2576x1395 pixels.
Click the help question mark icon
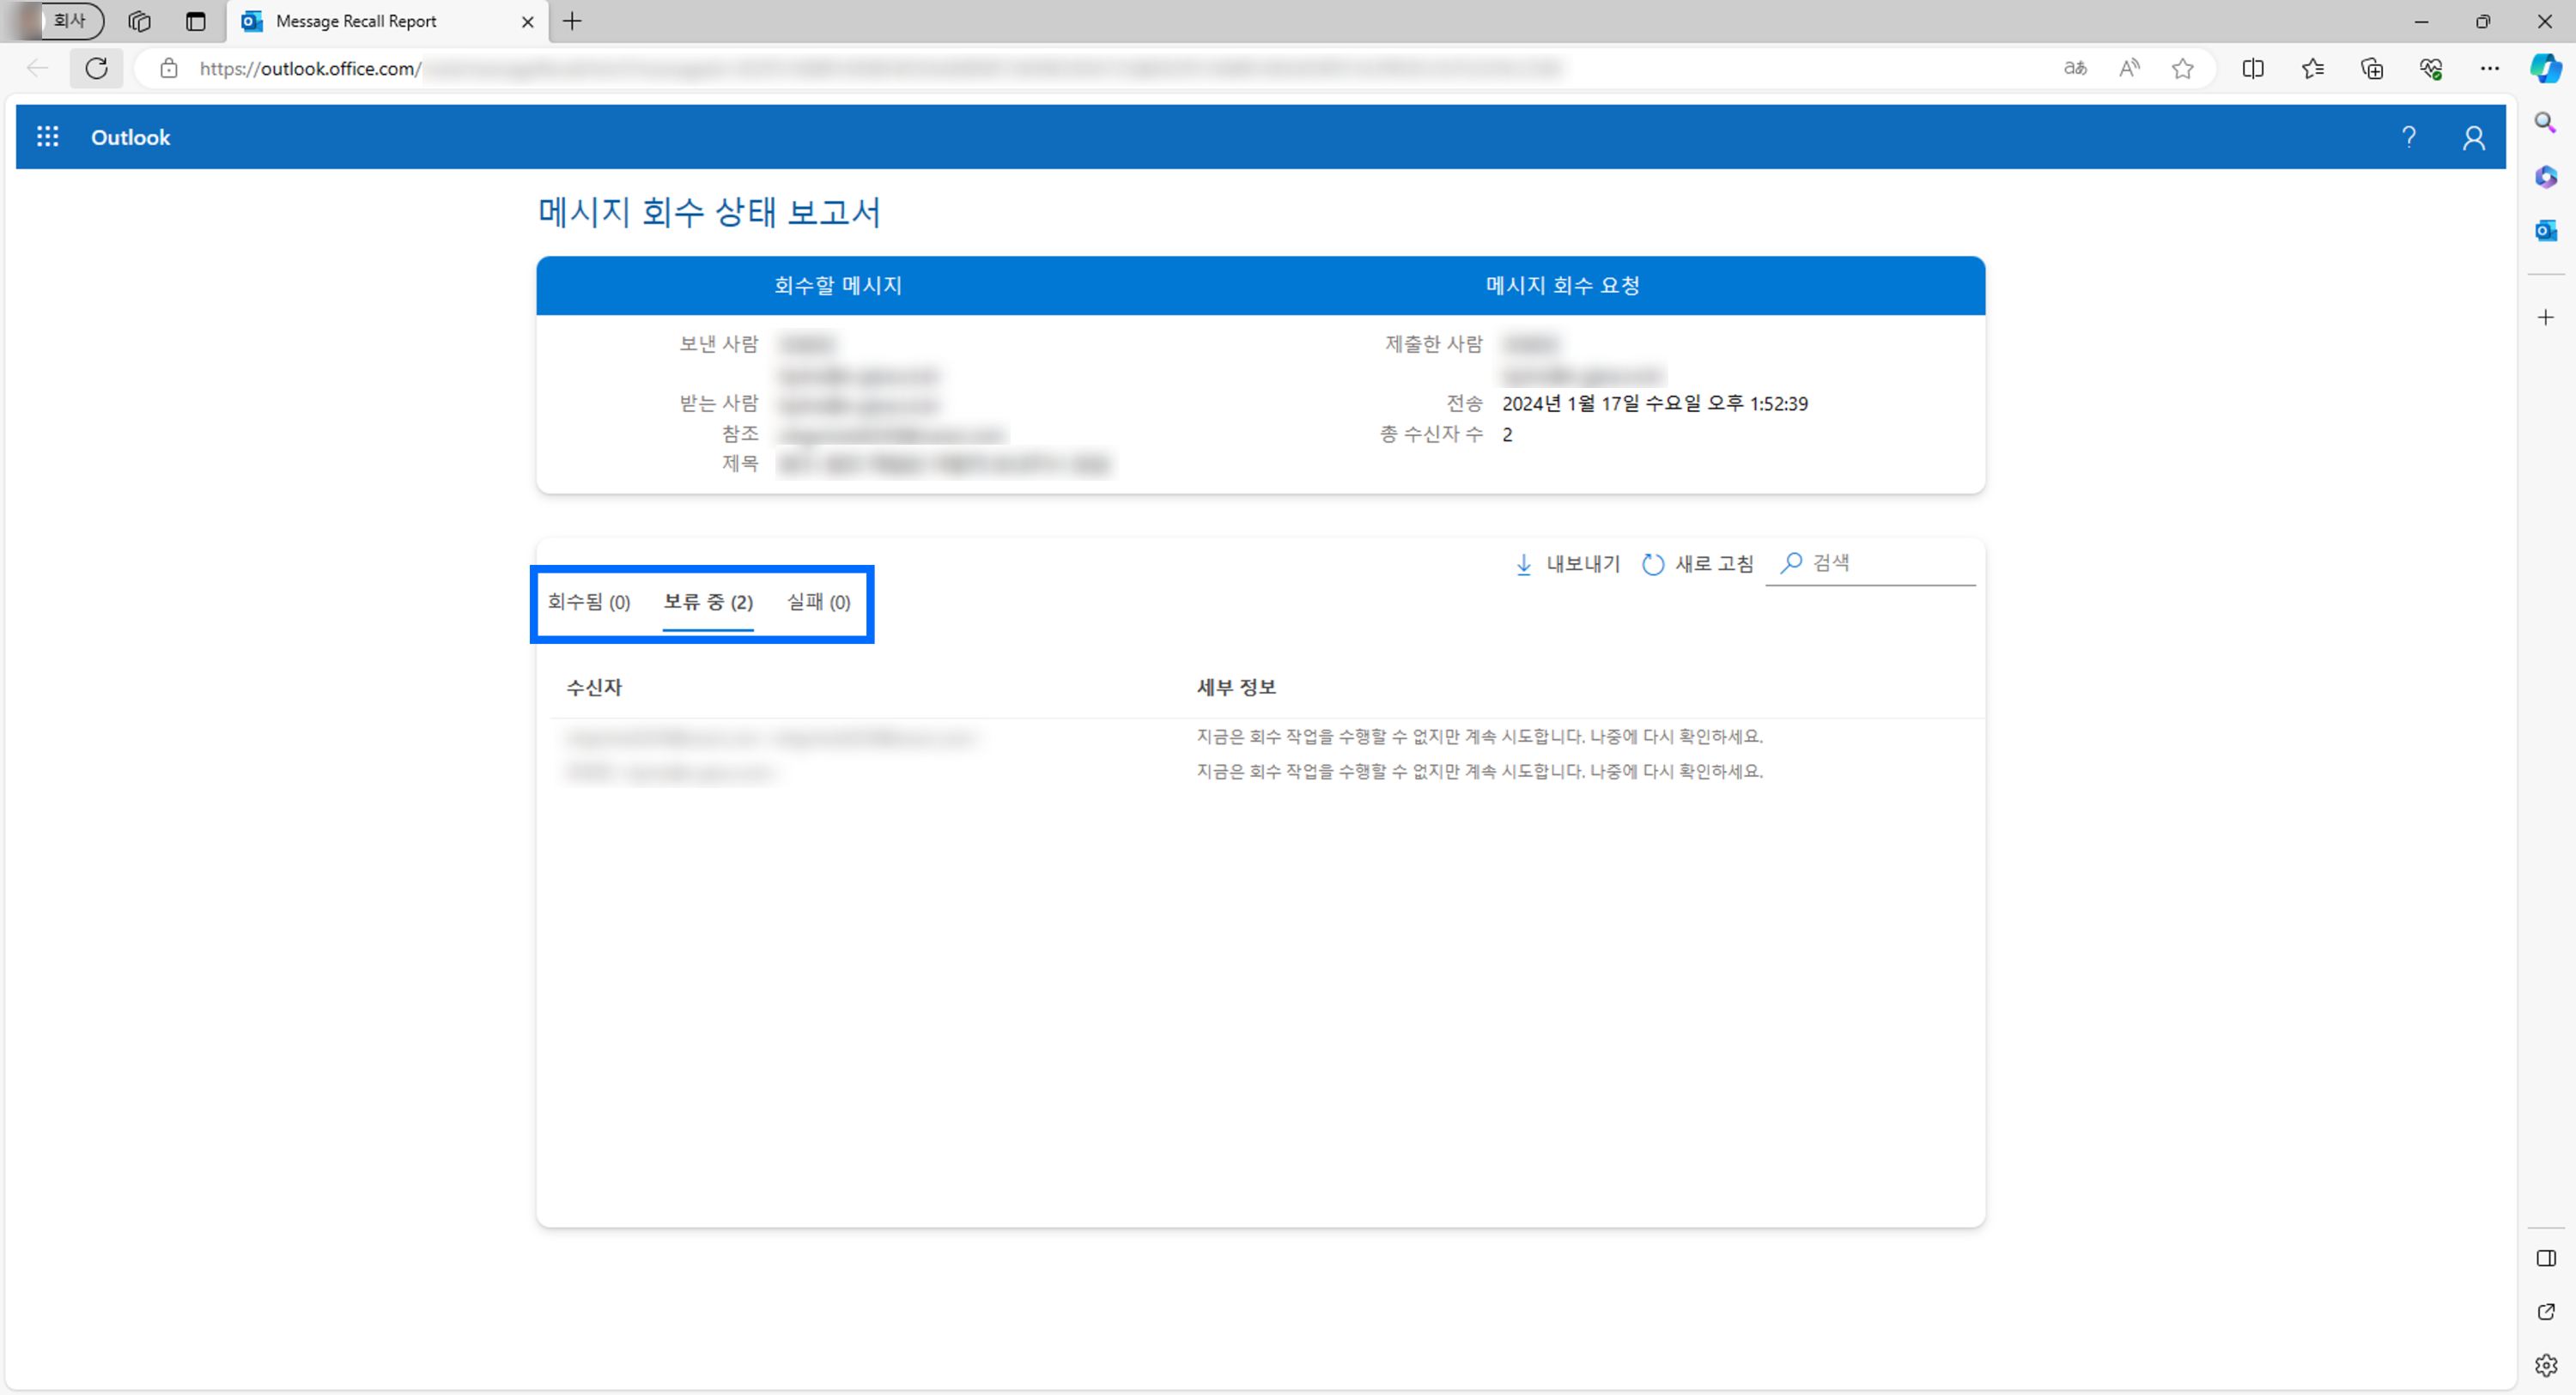(2408, 137)
